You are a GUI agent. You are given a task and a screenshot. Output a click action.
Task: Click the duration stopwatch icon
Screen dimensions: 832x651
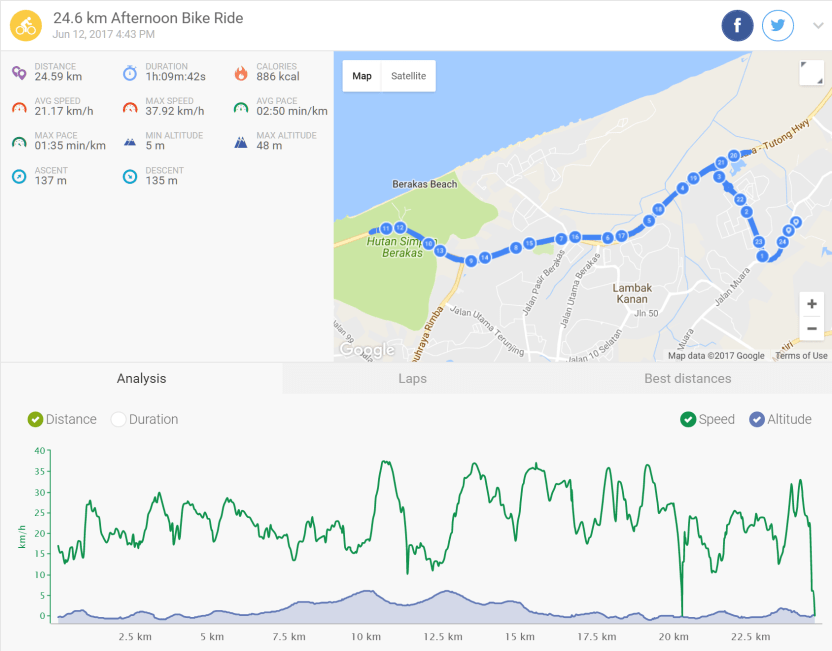tap(130, 73)
